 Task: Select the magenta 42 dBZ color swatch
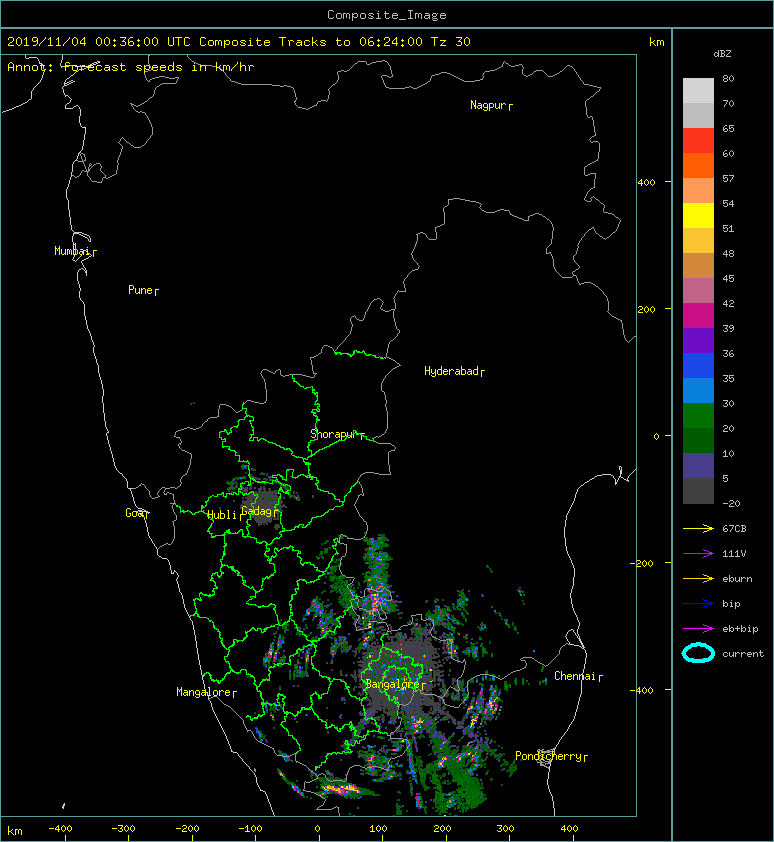click(698, 315)
